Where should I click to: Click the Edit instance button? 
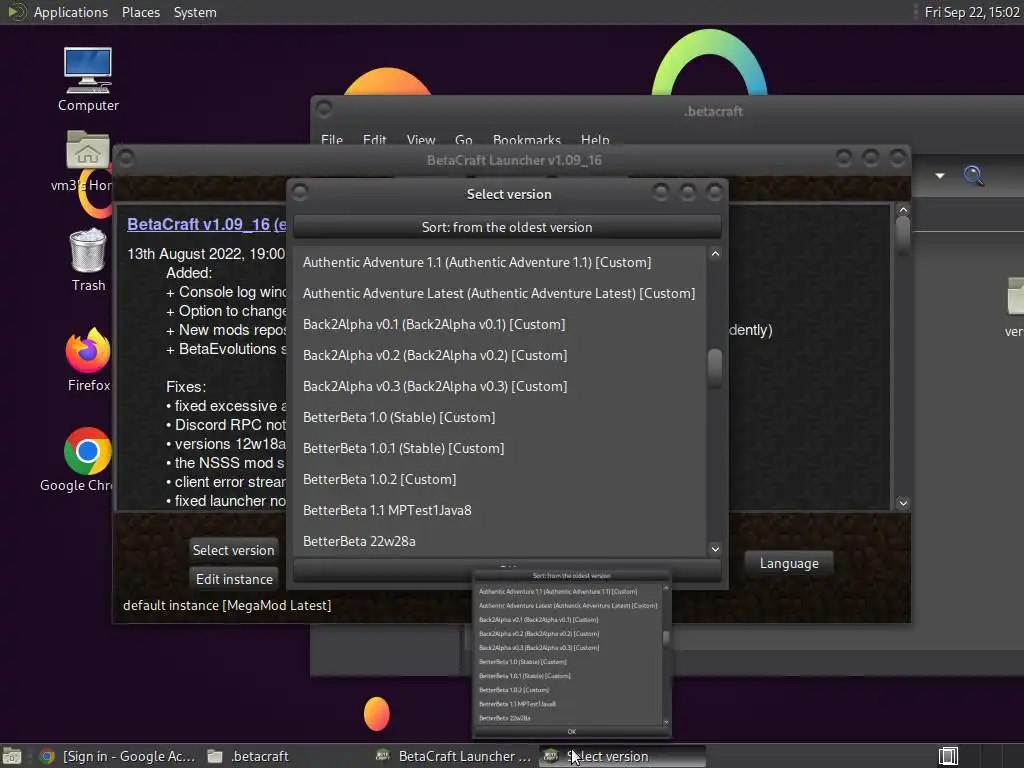click(234, 579)
